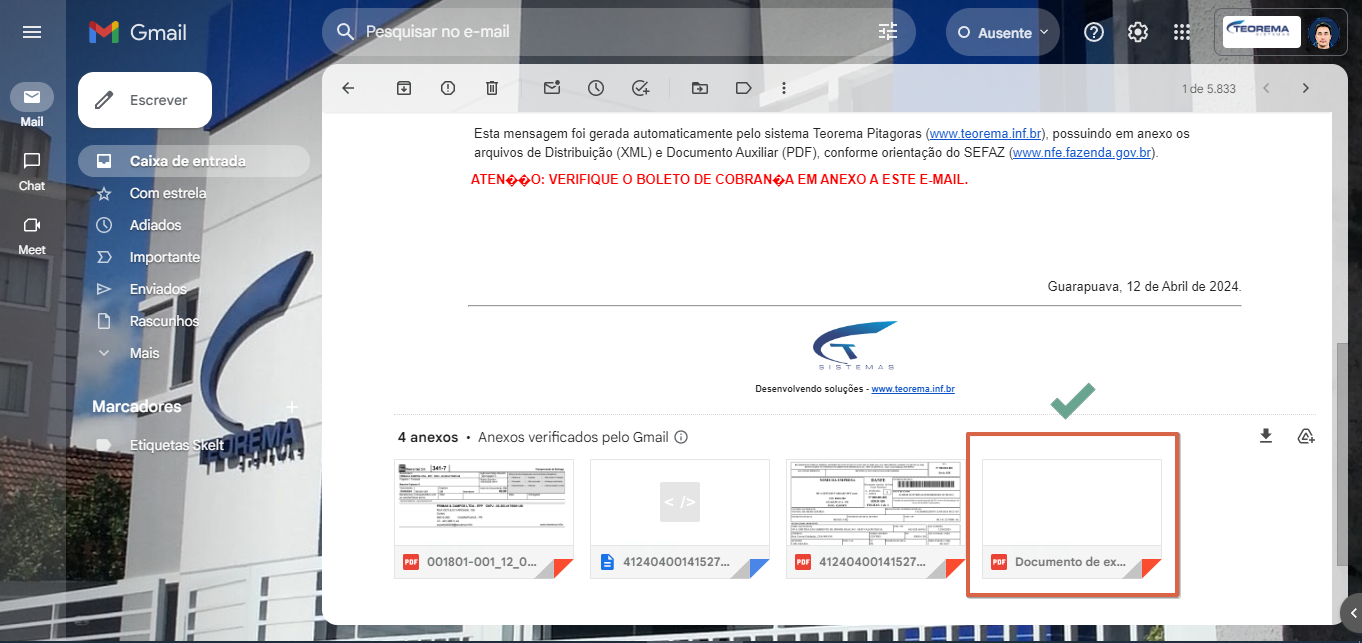Open the side panel arrow at bottom right
Image resolution: width=1362 pixels, height=643 pixels.
(x=1351, y=612)
